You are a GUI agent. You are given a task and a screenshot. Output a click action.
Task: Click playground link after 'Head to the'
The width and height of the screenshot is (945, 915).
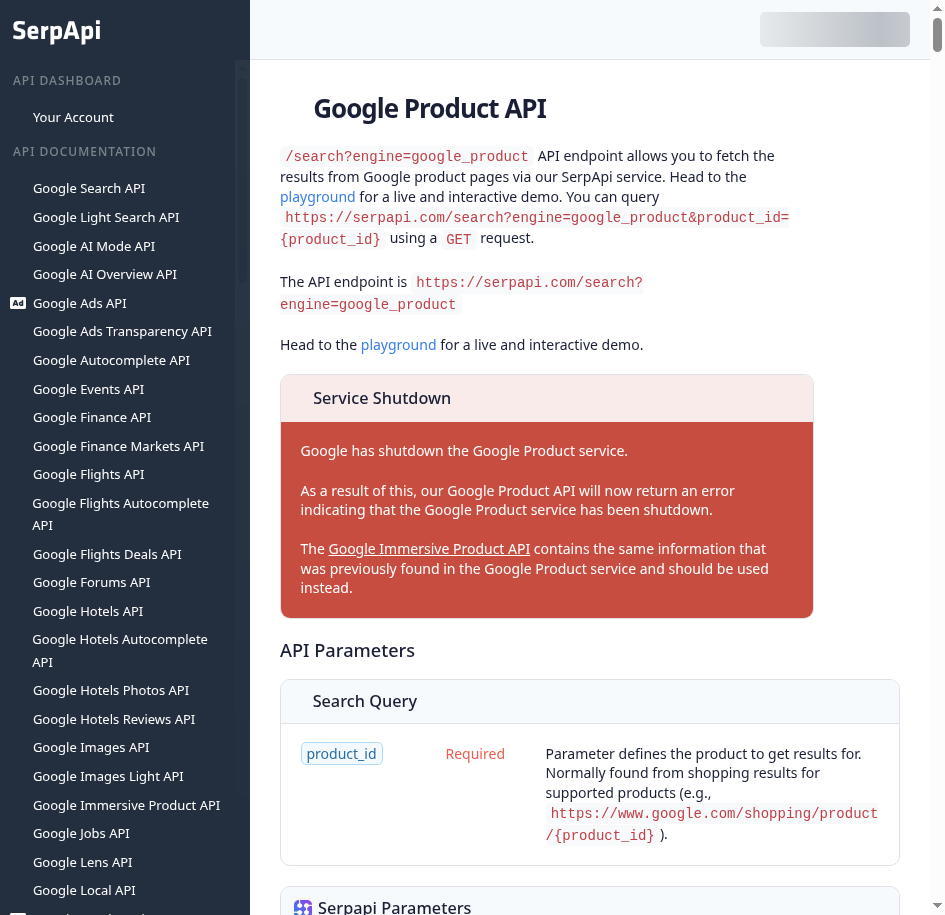click(x=398, y=345)
